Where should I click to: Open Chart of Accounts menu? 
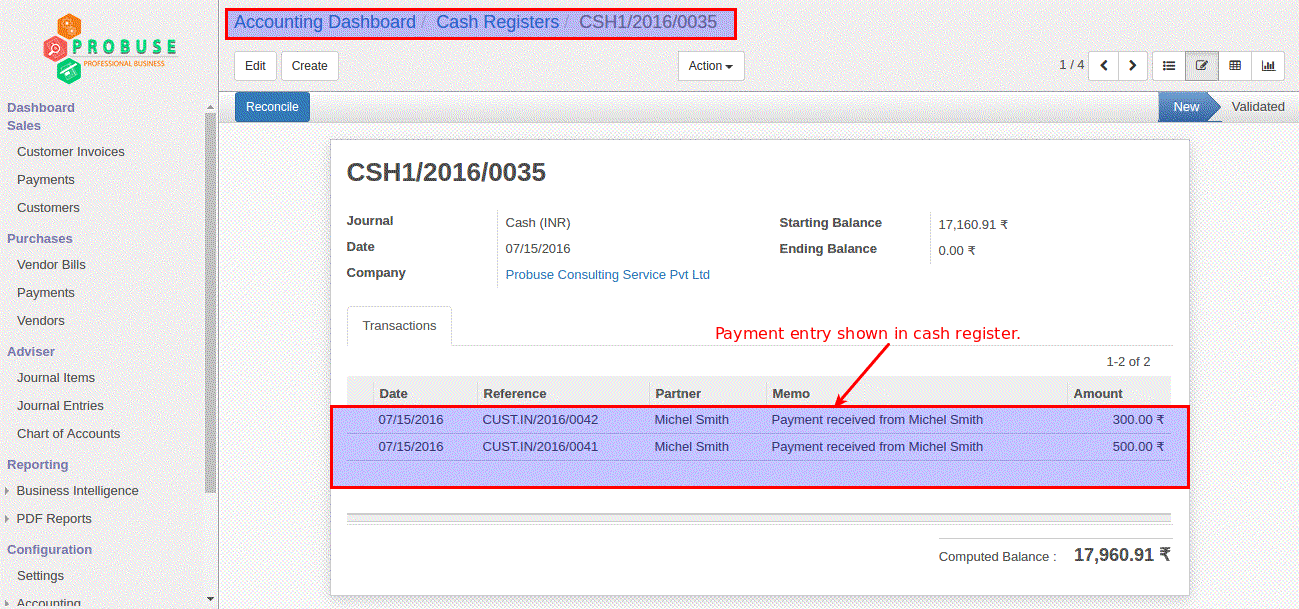click(x=68, y=434)
